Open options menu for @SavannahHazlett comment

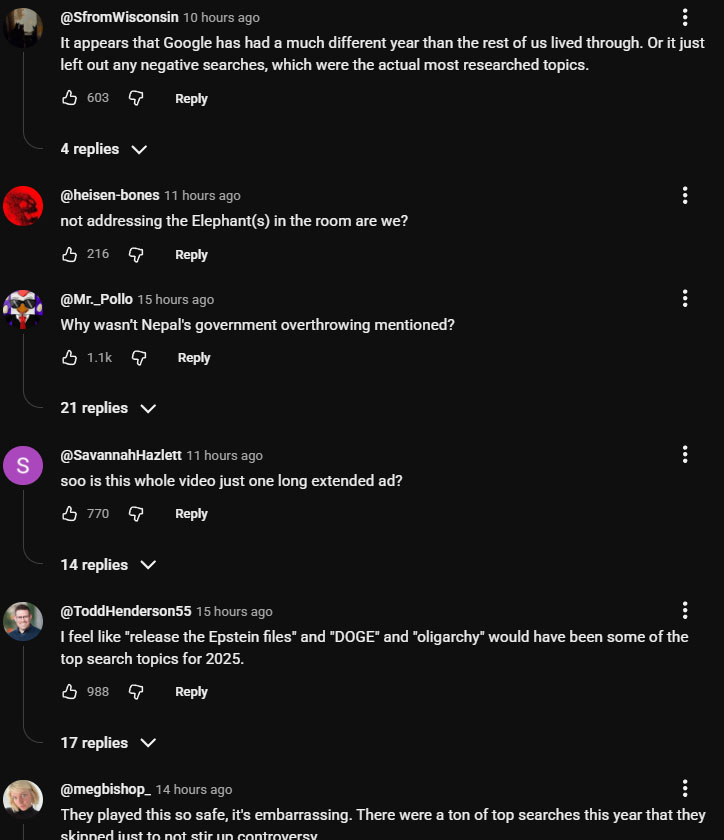(685, 455)
